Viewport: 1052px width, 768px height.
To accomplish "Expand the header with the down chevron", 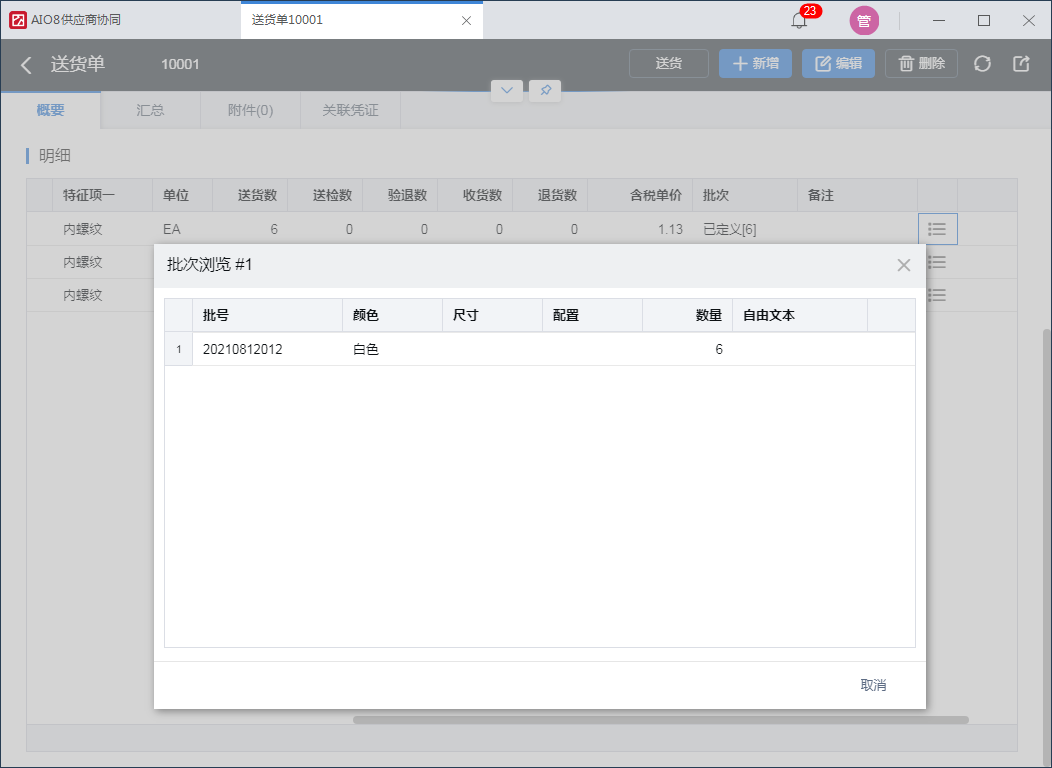I will pos(507,91).
